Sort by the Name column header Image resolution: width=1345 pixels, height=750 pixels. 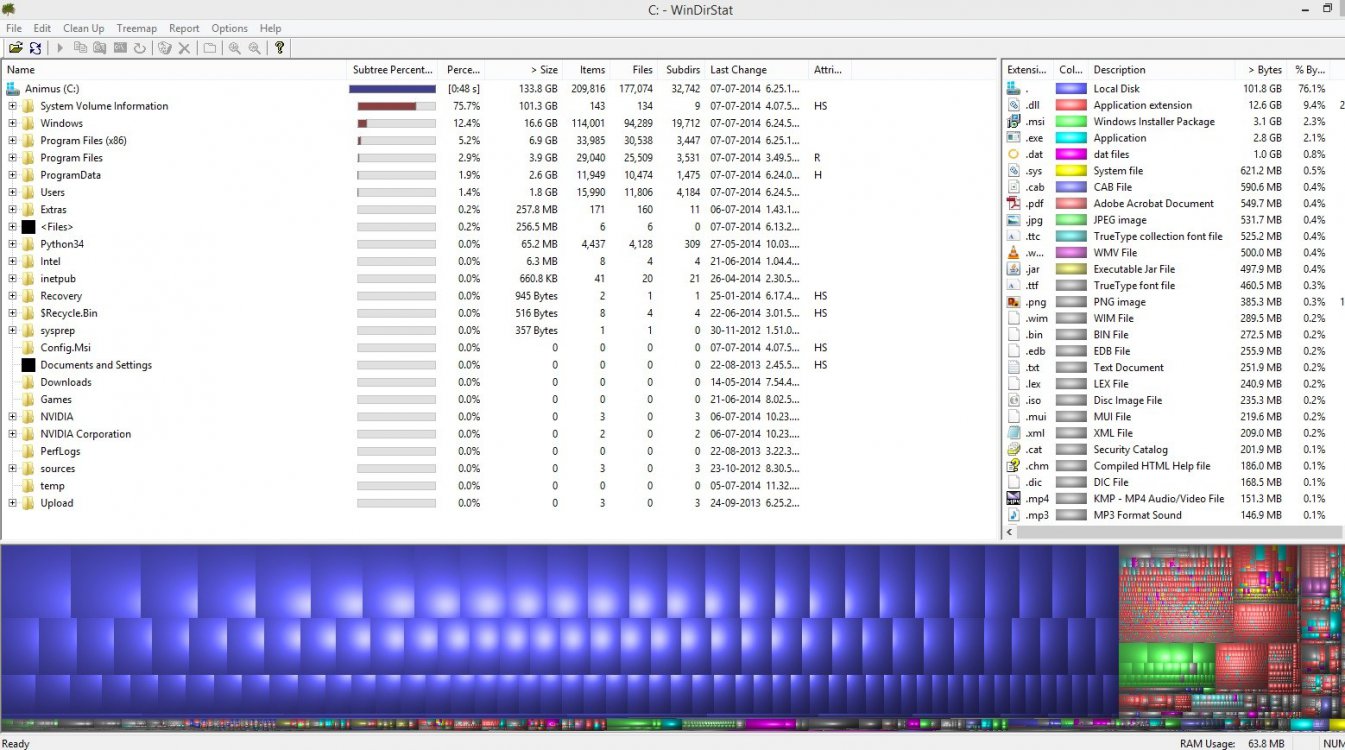coord(174,70)
